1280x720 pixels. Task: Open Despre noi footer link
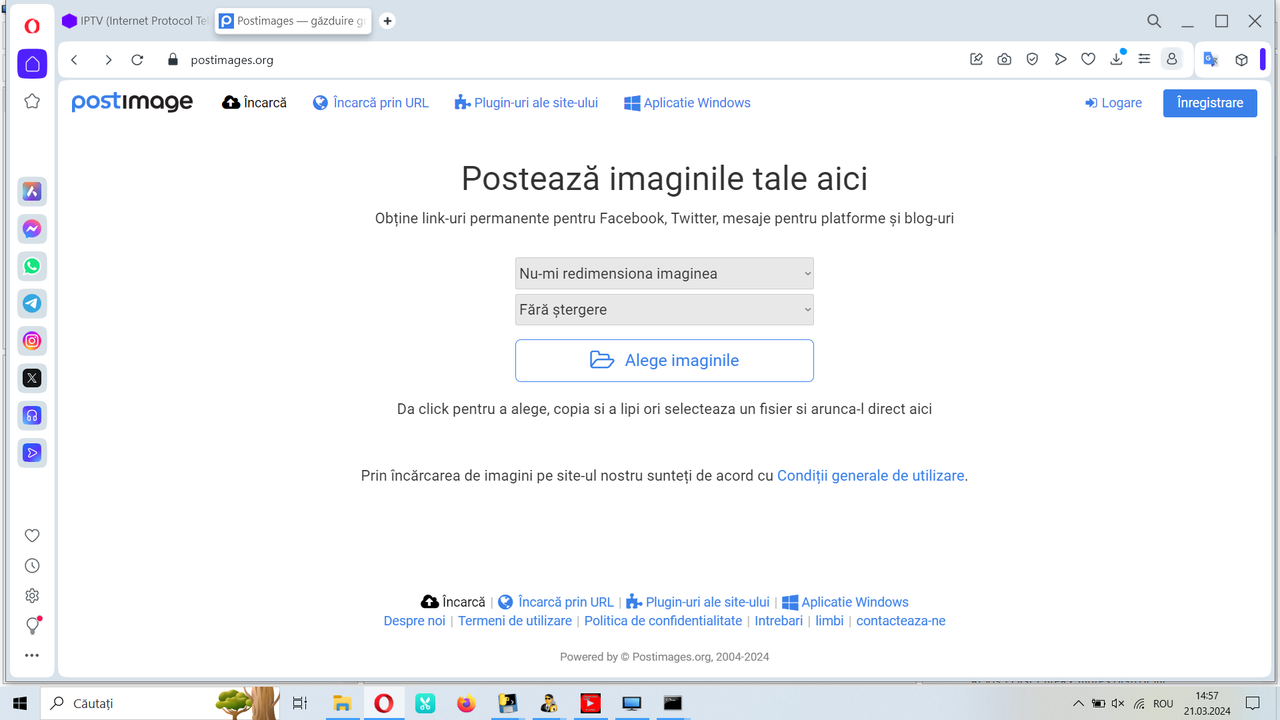414,621
